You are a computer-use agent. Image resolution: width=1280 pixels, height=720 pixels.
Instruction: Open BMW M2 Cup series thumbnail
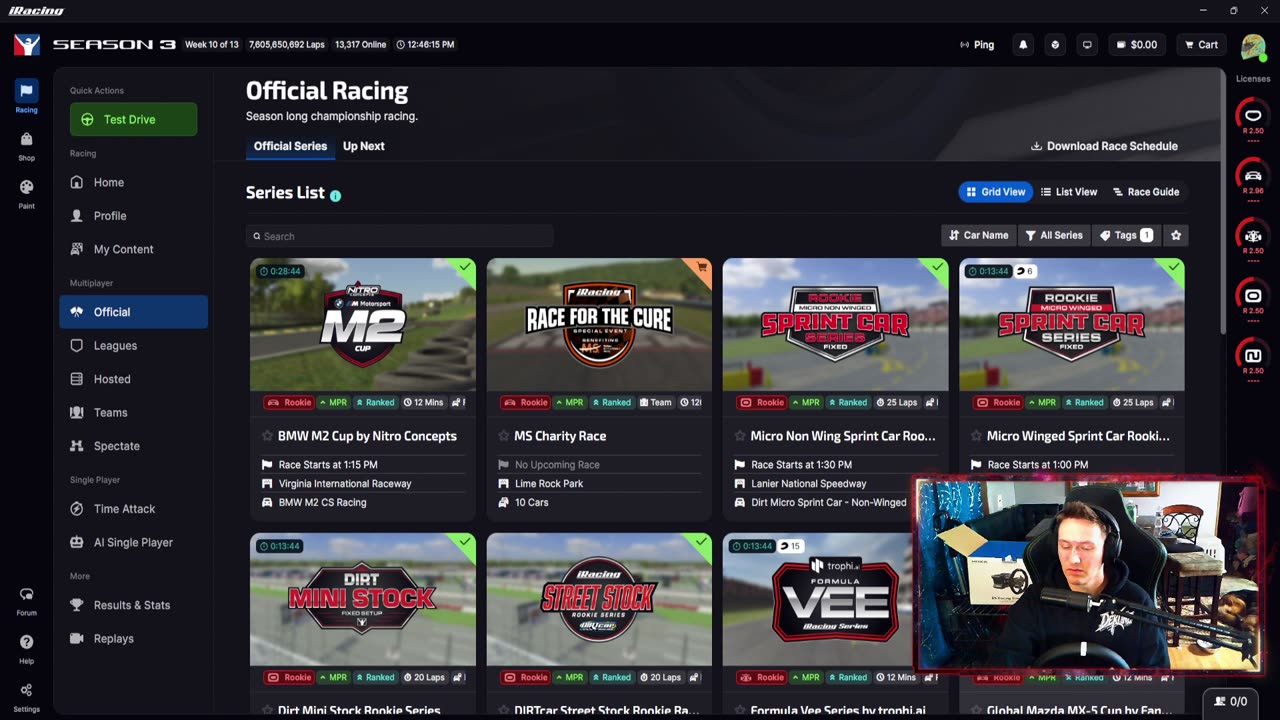[363, 325]
